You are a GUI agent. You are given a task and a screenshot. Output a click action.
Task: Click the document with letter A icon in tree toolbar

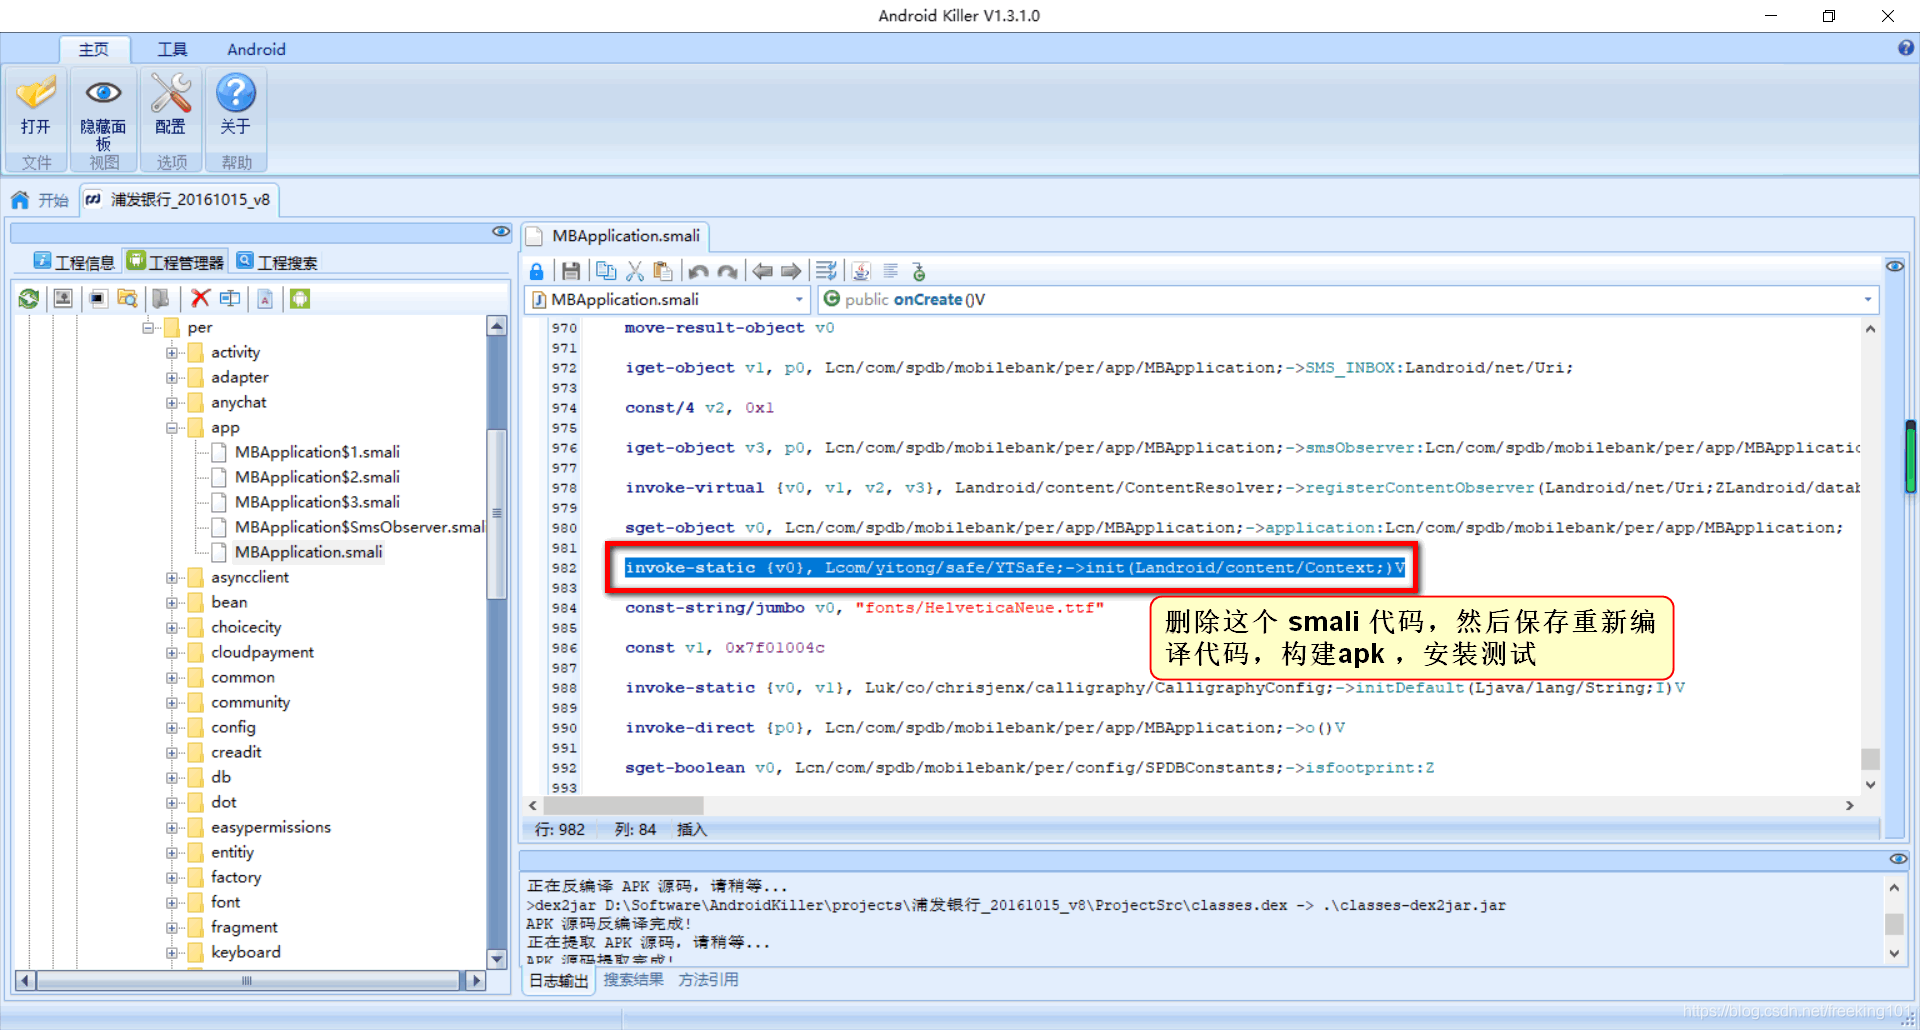coord(265,298)
